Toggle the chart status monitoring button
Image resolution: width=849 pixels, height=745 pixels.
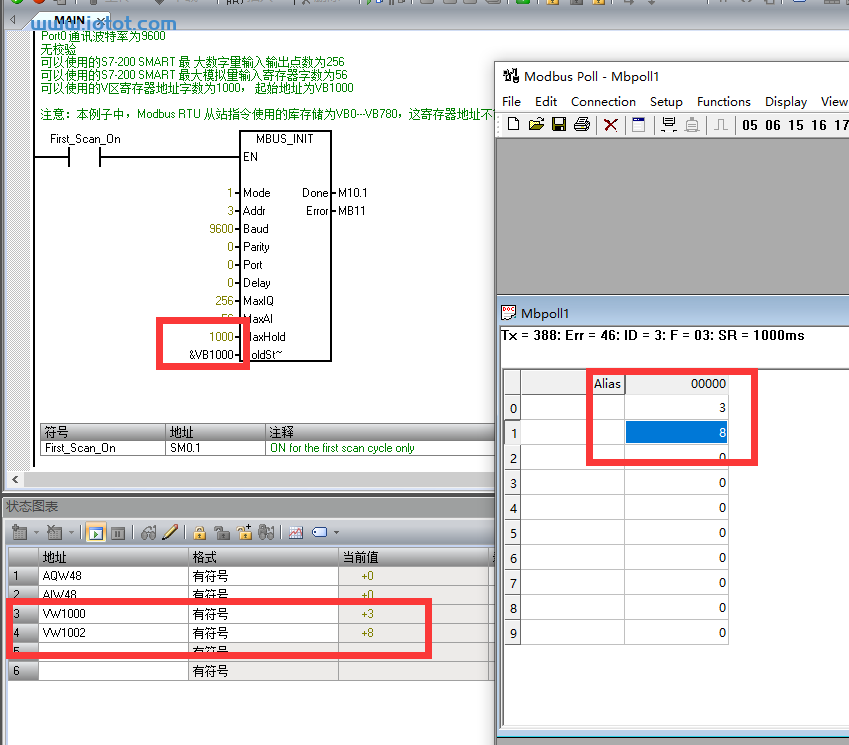(x=95, y=533)
